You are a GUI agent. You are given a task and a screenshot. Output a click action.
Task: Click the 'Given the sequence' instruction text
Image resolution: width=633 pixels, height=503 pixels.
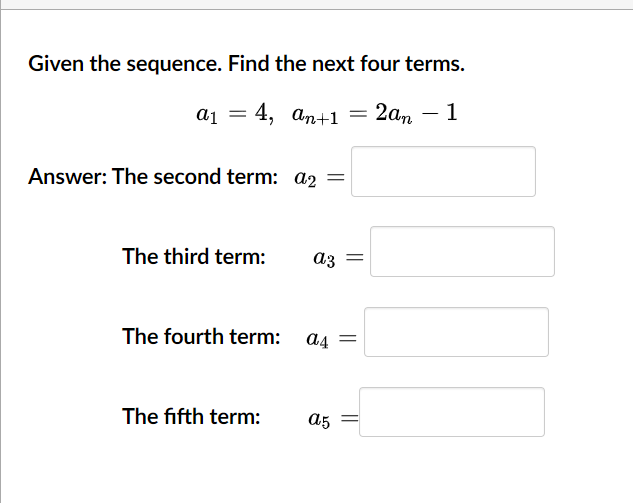point(125,64)
